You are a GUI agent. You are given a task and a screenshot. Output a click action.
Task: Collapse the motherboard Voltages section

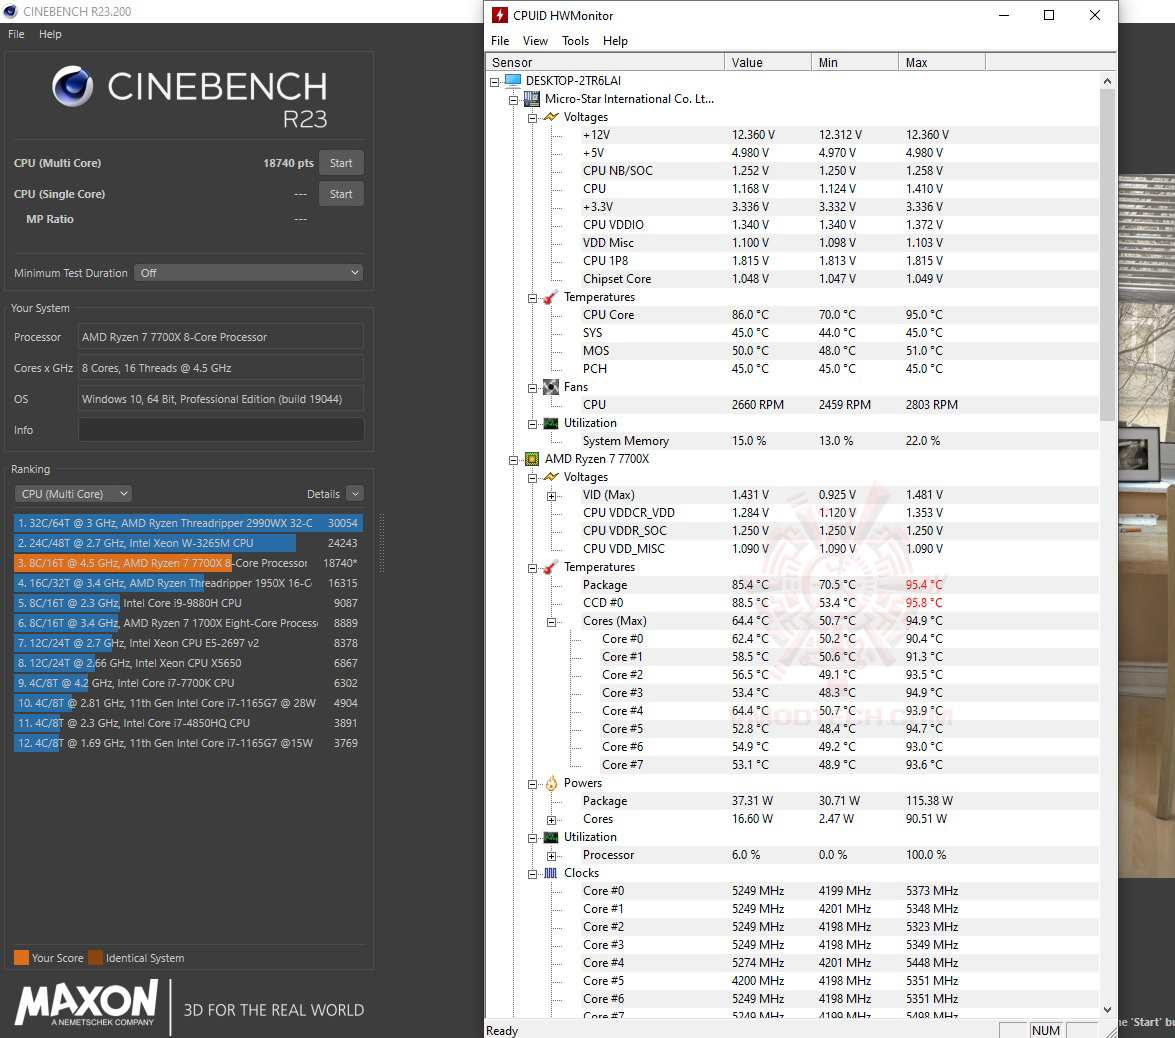pyautogui.click(x=532, y=118)
